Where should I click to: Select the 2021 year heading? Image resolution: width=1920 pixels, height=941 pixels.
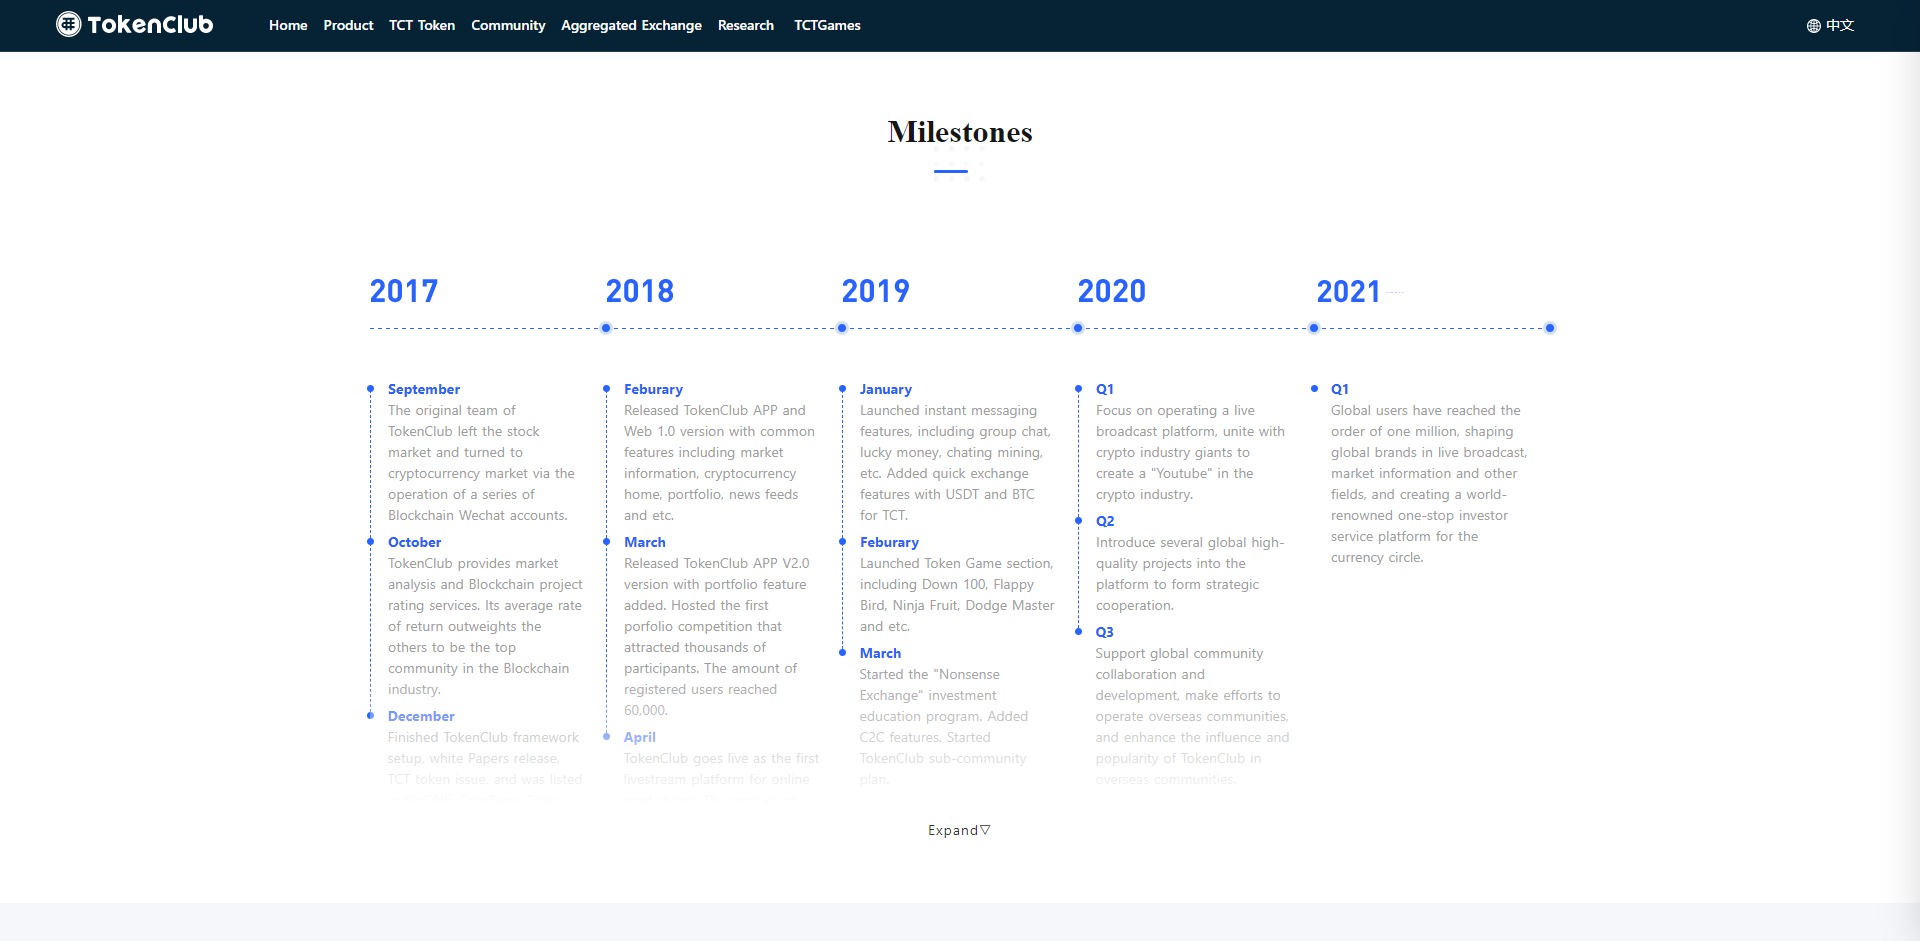(x=1348, y=291)
